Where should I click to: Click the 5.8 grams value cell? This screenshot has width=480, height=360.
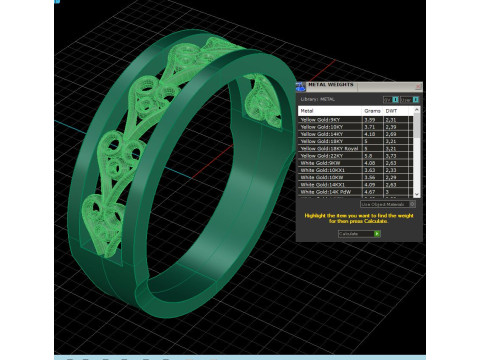coord(372,156)
